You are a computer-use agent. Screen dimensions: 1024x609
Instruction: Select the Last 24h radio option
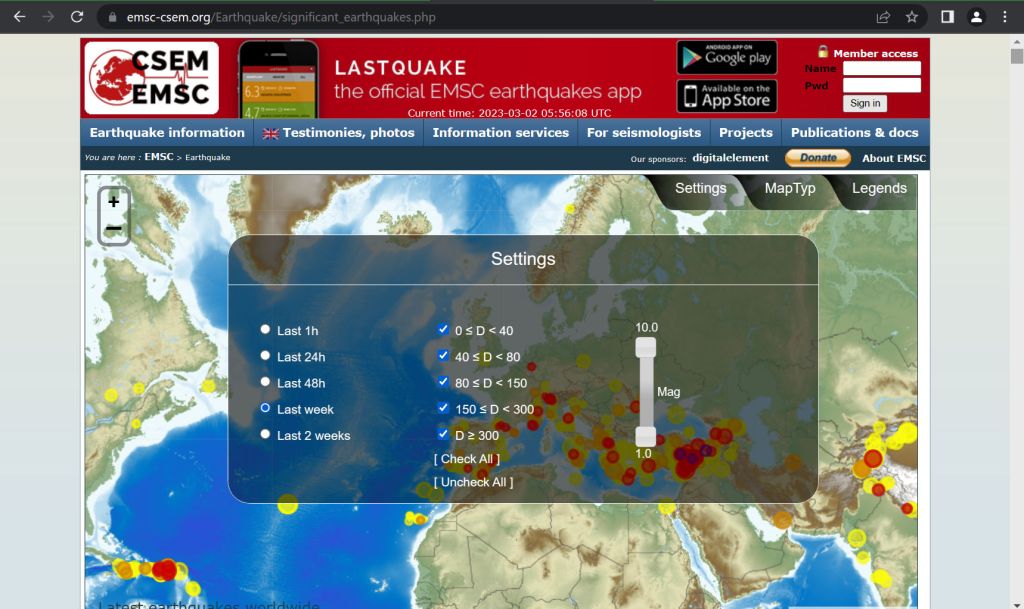[265, 356]
